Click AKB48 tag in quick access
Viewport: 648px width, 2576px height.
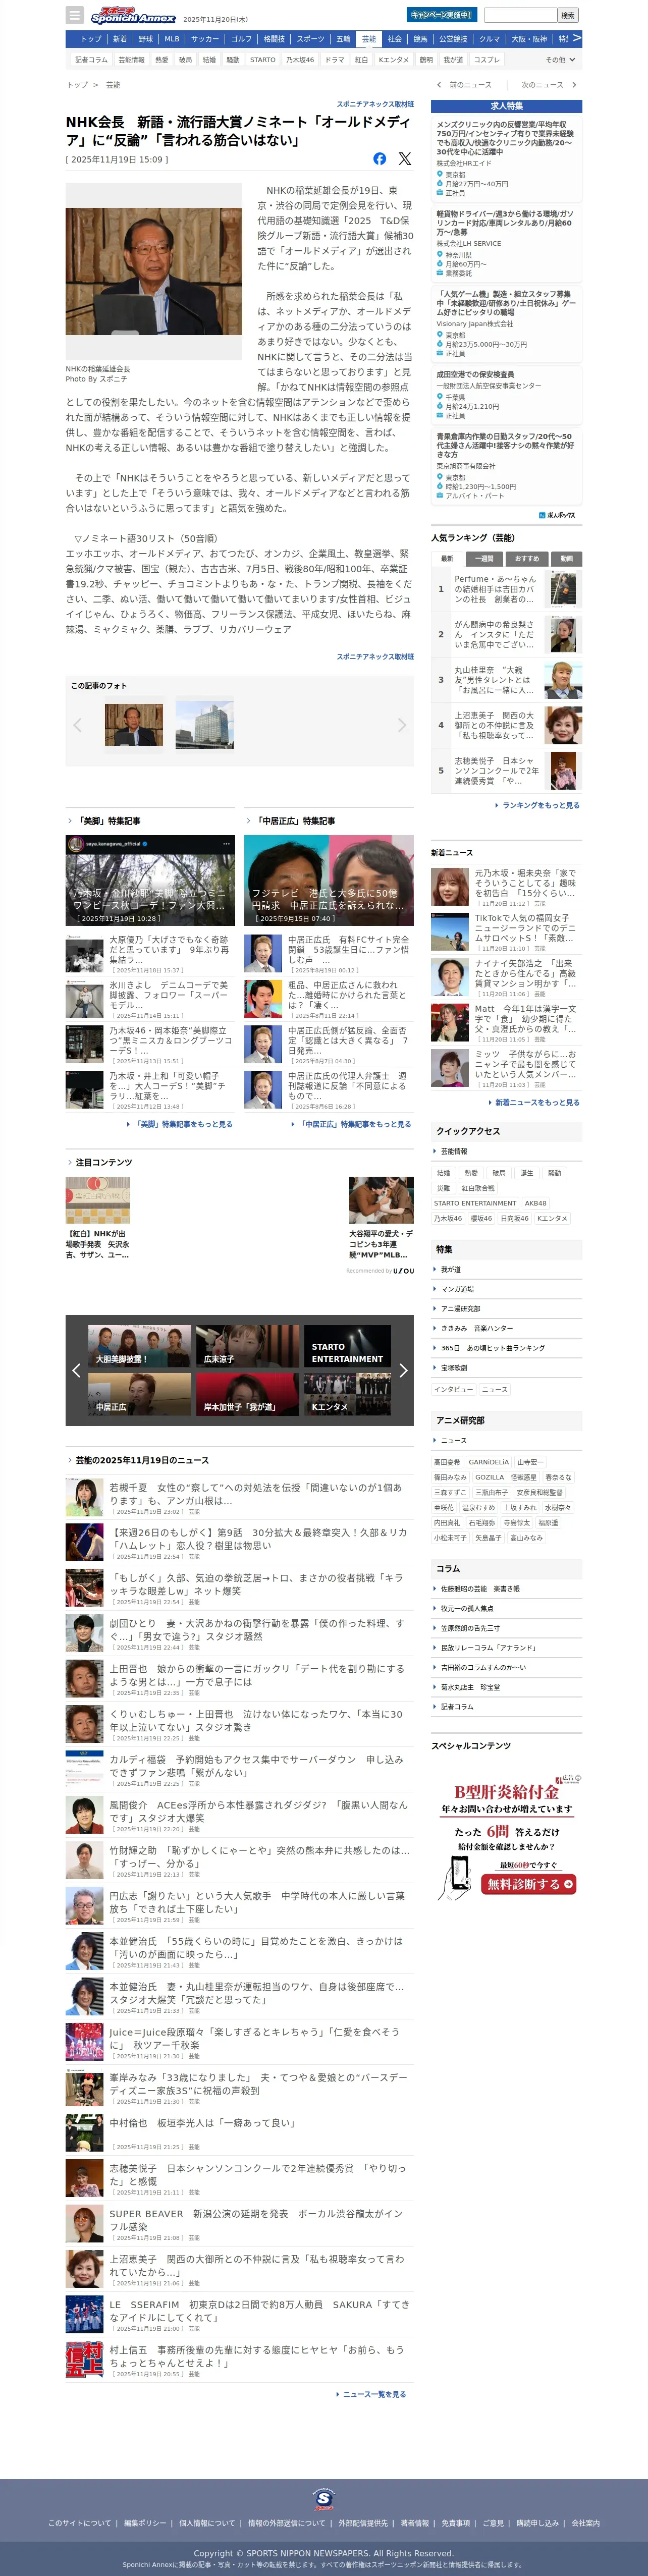[536, 1203]
